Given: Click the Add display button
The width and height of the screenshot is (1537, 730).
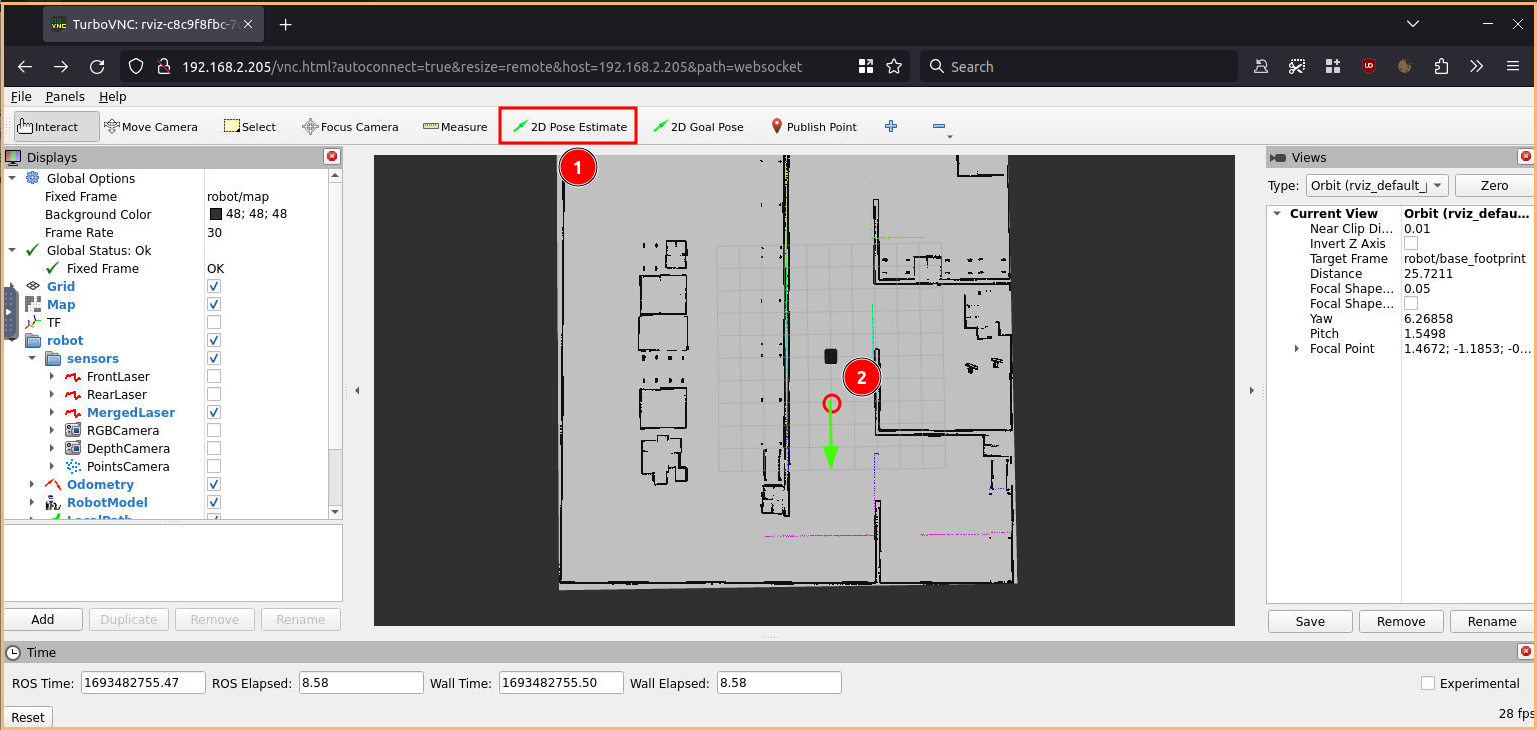Looking at the screenshot, I should pos(43,619).
